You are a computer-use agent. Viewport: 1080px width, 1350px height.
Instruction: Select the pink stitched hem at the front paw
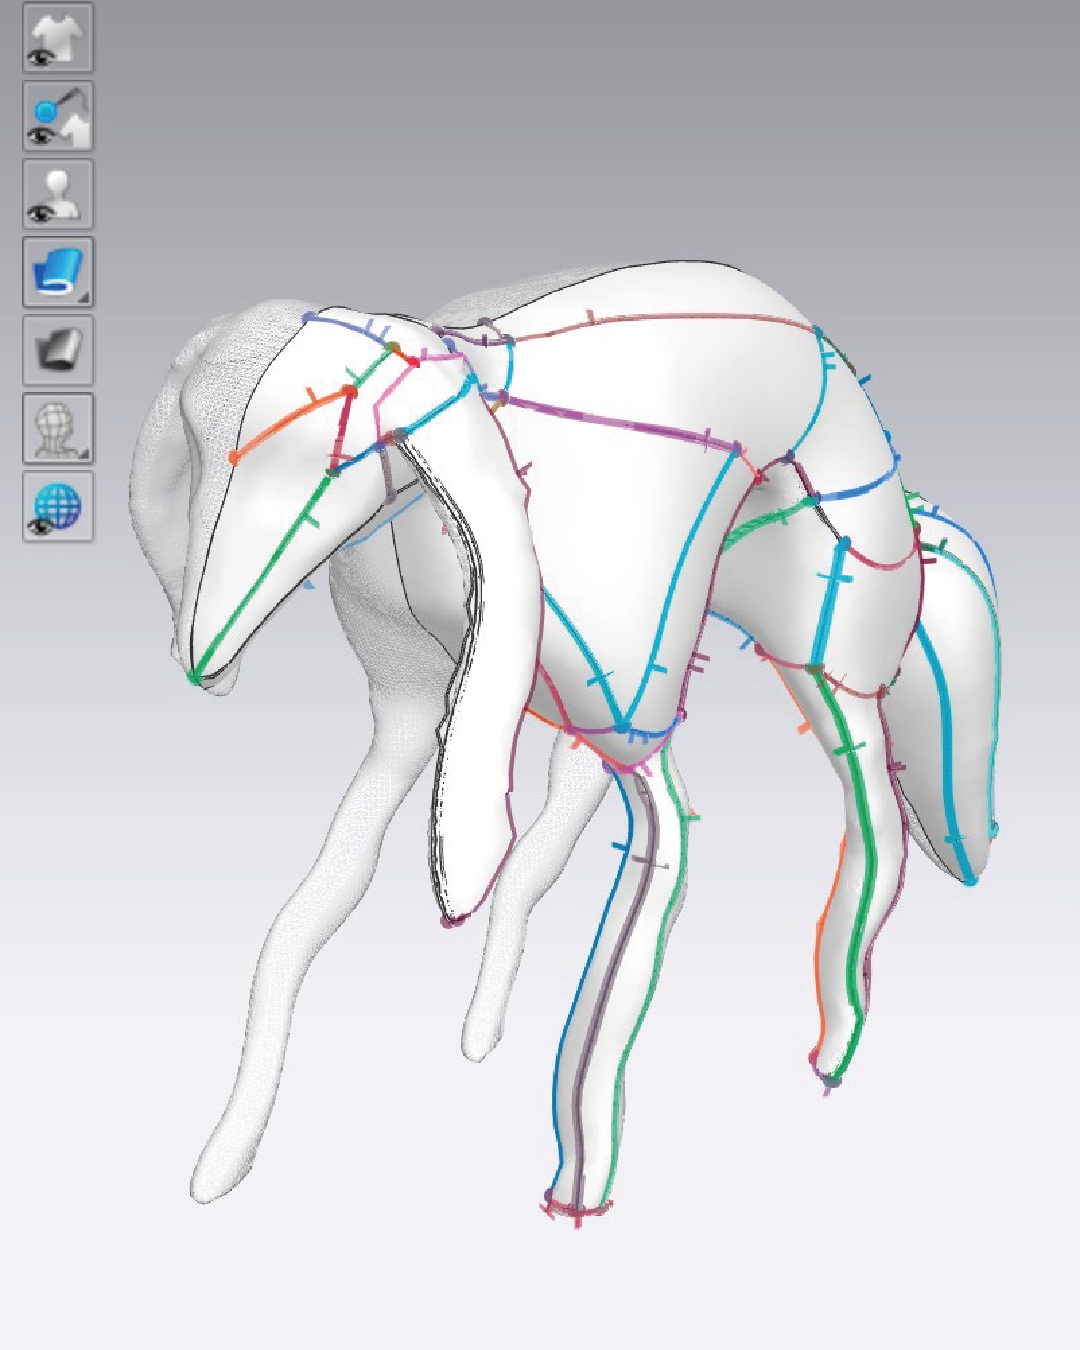pos(577,1211)
